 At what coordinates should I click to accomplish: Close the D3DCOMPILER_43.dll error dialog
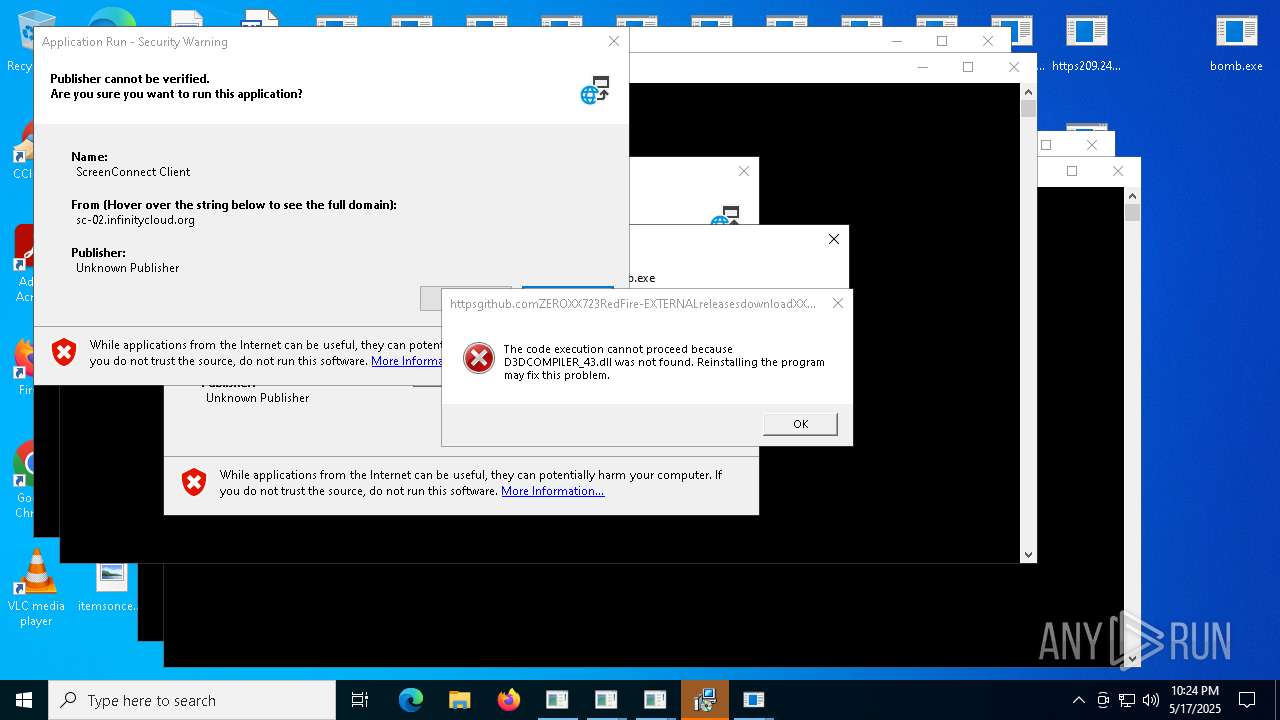tap(838, 303)
